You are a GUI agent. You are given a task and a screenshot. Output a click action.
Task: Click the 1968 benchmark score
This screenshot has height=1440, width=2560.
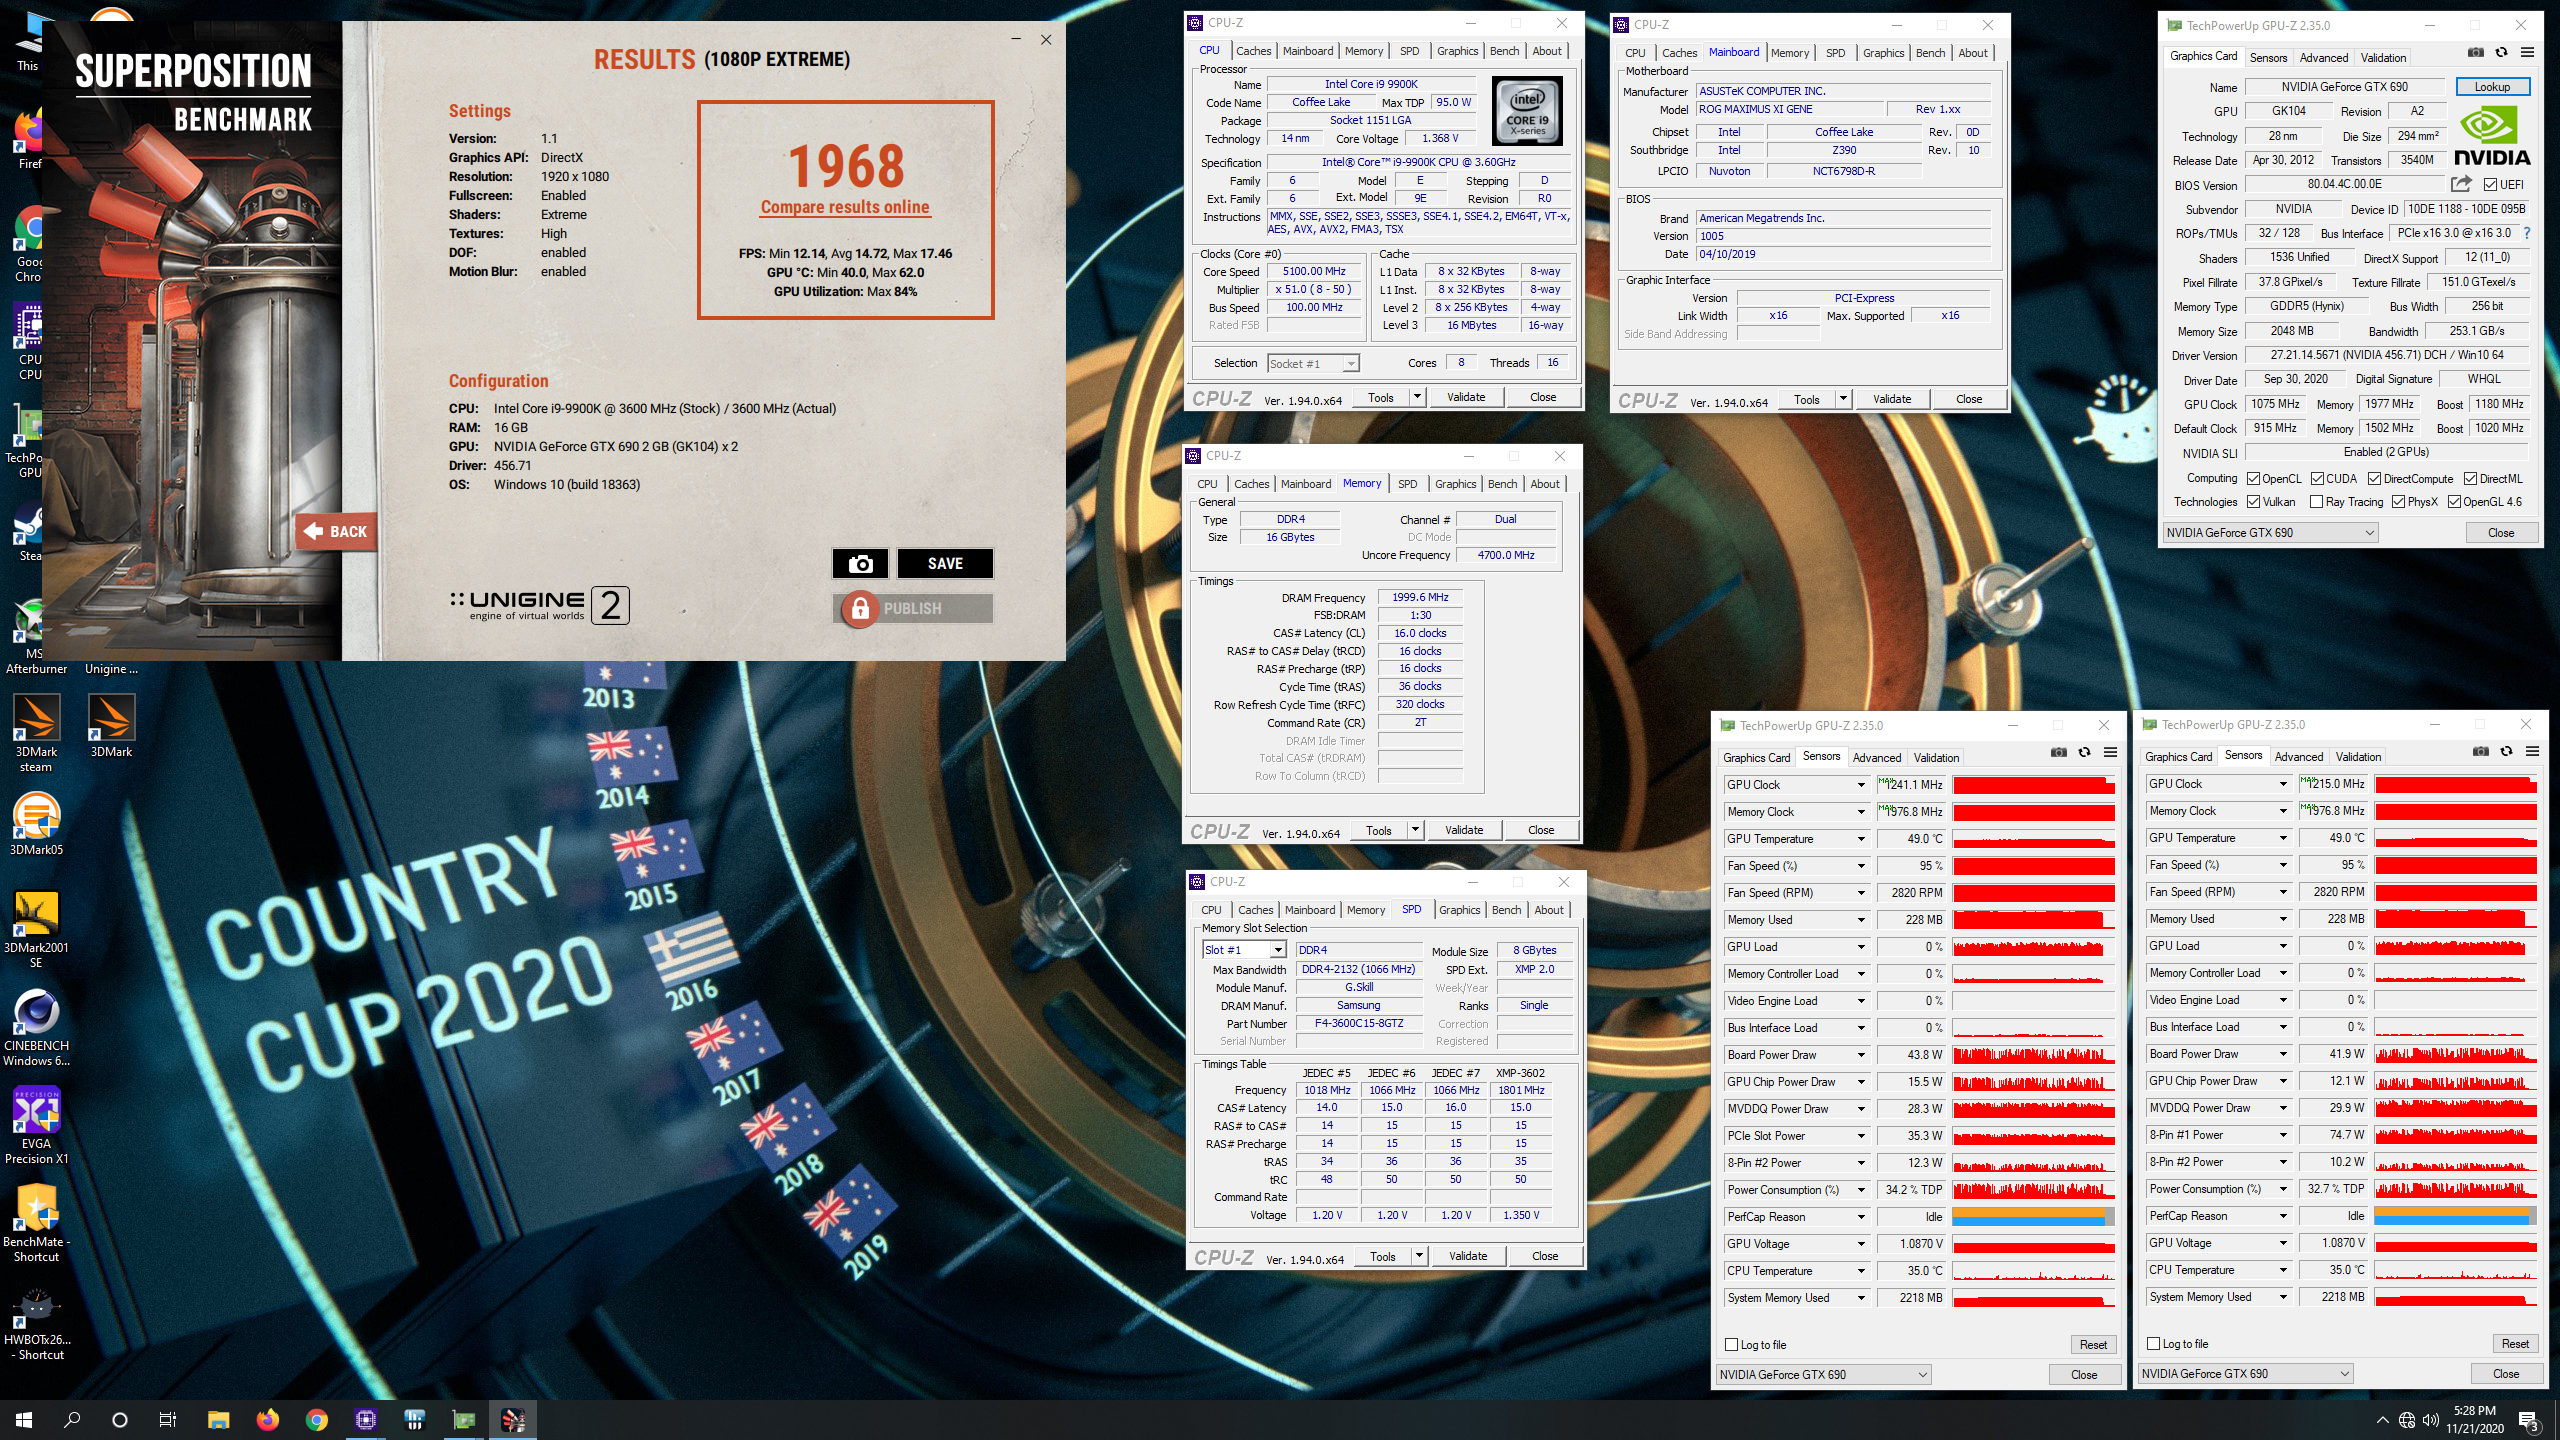click(x=846, y=166)
